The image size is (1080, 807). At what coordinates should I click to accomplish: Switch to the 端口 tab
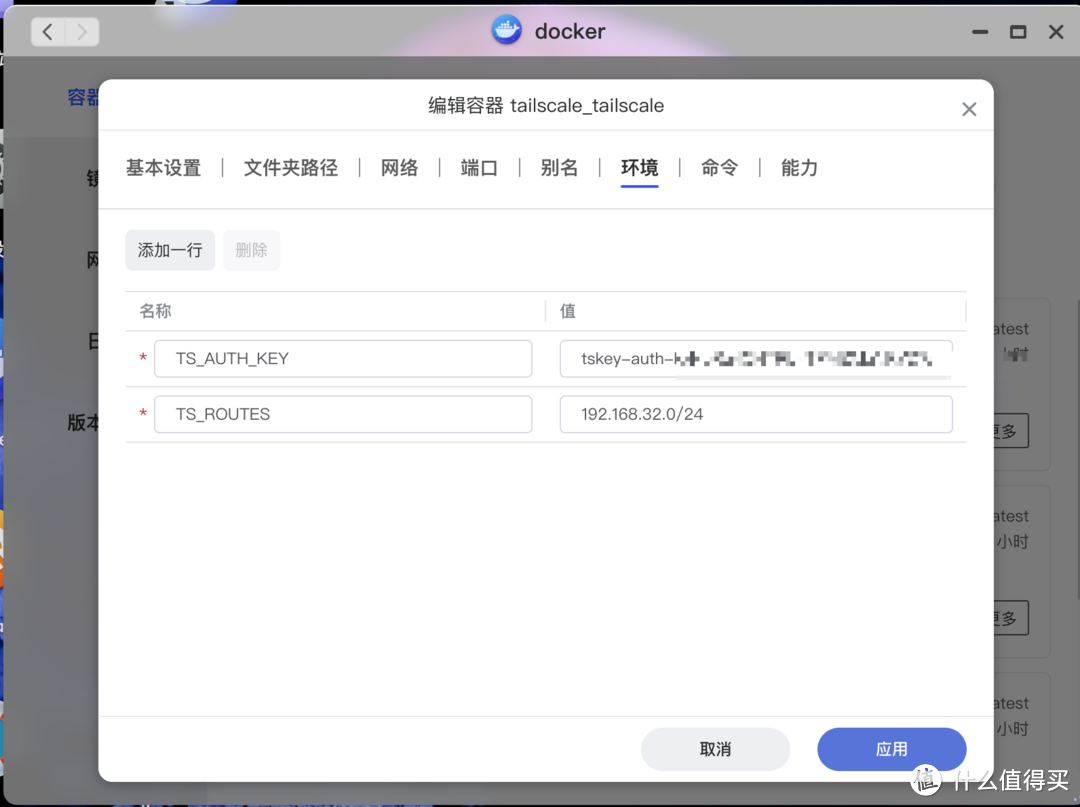pos(479,167)
